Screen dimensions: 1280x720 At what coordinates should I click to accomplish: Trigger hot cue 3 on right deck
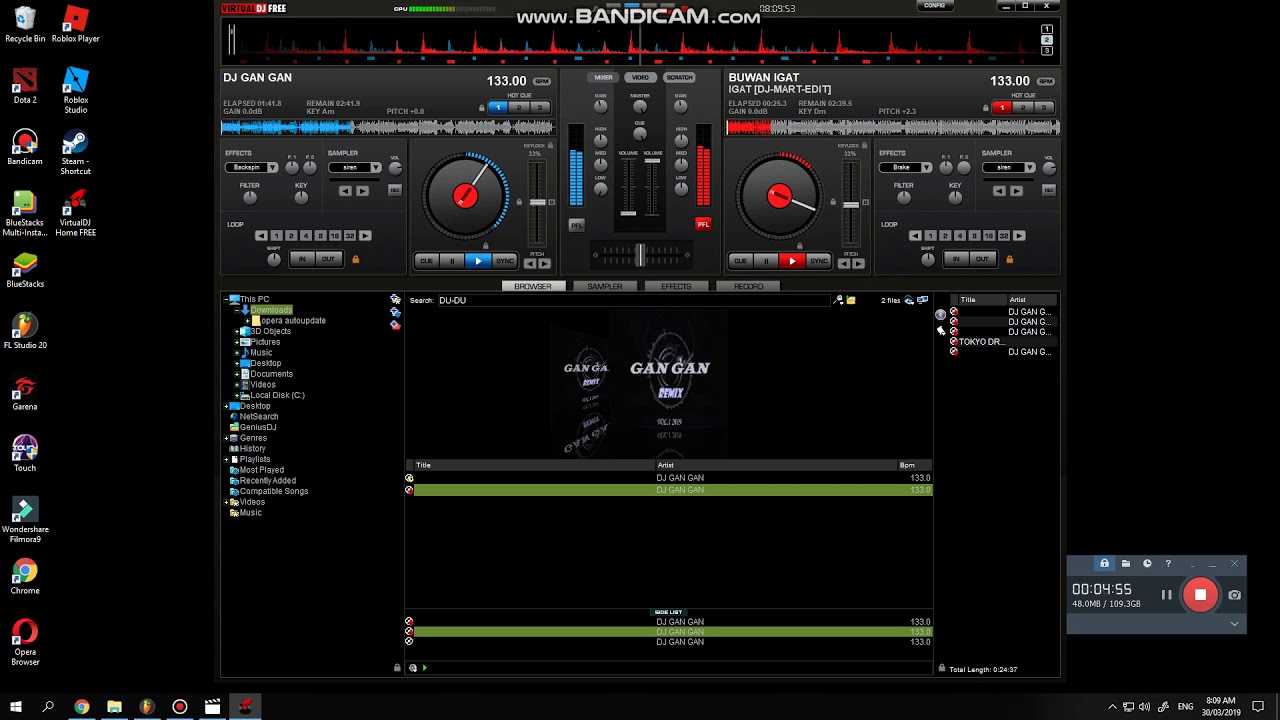coord(1042,107)
